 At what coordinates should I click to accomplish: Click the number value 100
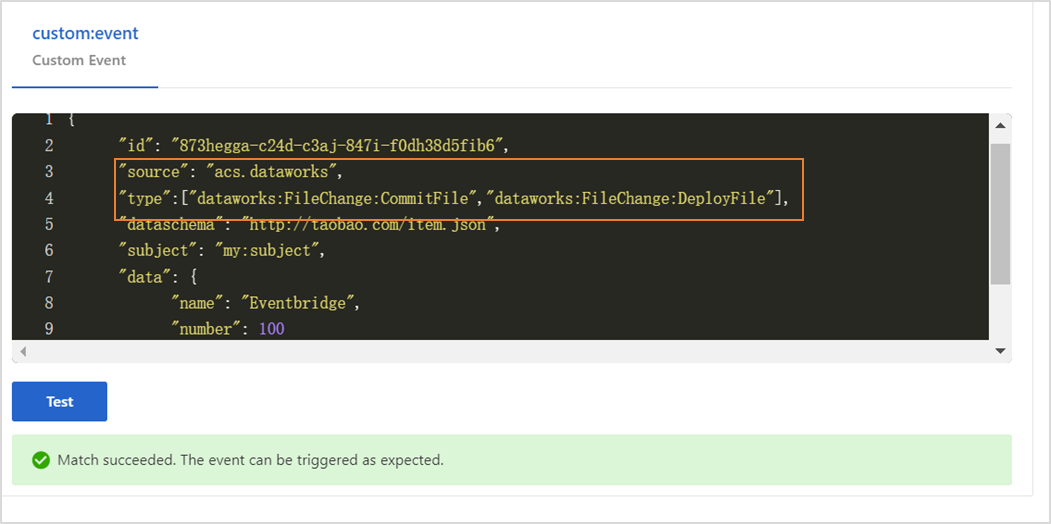[x=271, y=328]
